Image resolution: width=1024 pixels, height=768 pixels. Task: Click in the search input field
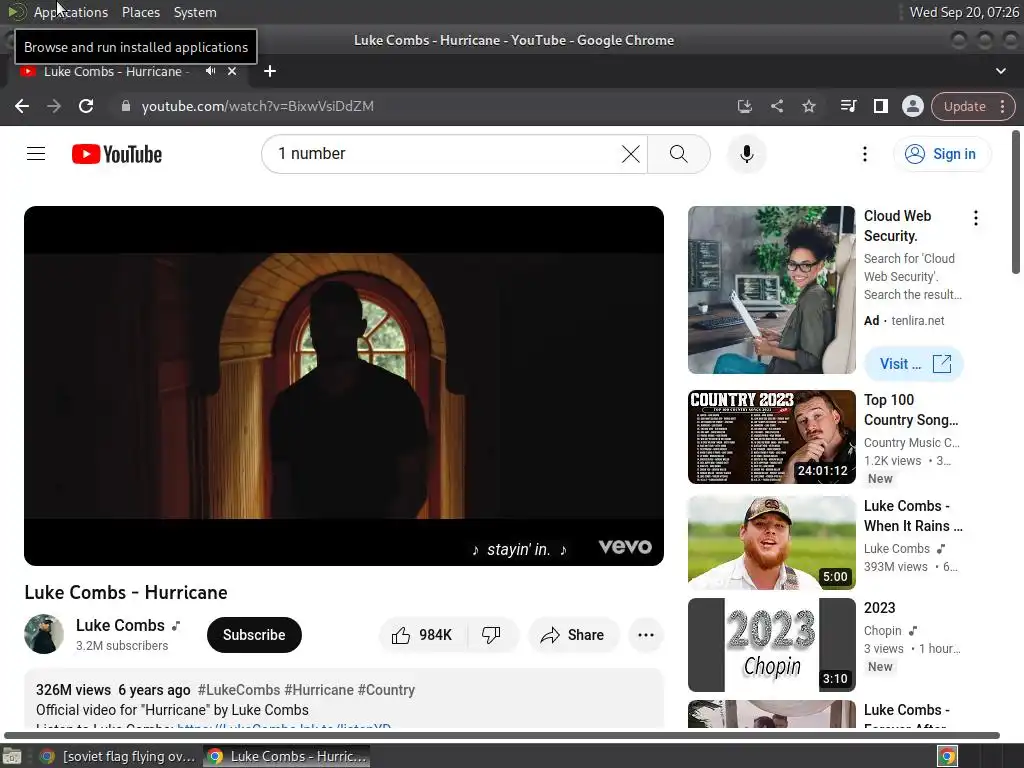click(x=444, y=154)
